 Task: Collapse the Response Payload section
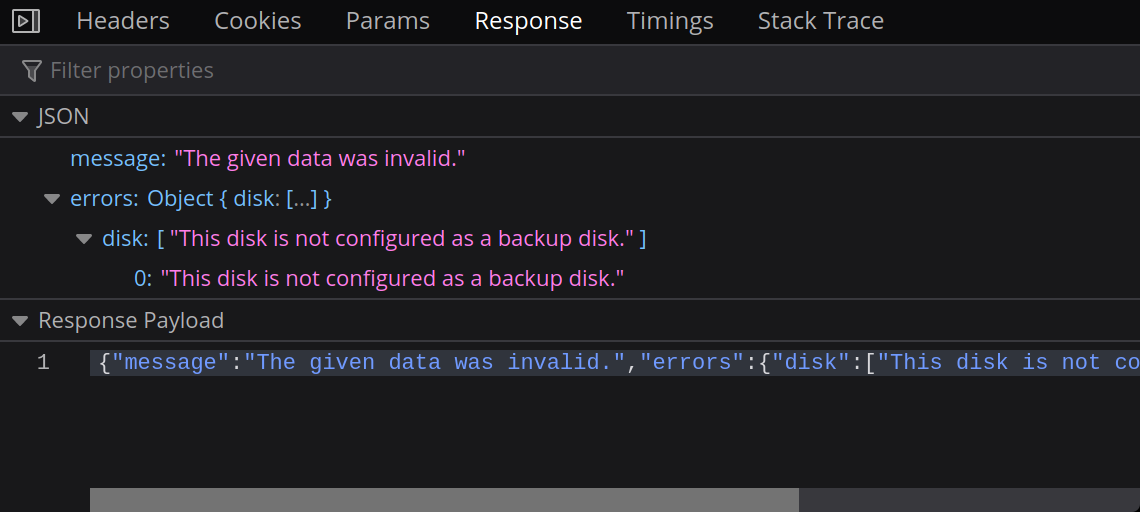(x=19, y=321)
